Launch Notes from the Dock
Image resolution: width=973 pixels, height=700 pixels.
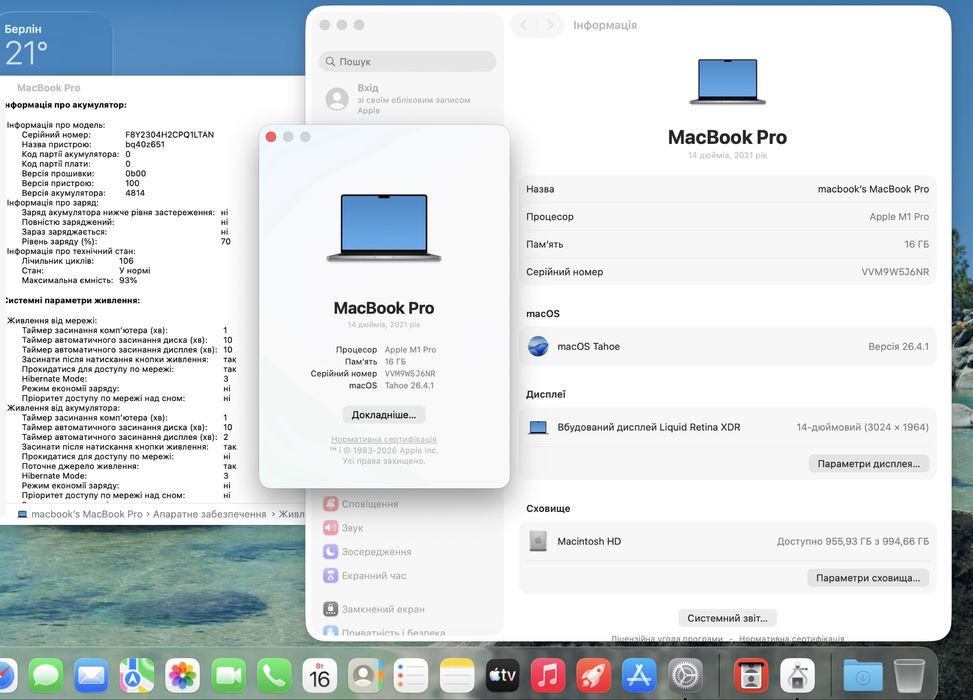pyautogui.click(x=457, y=675)
